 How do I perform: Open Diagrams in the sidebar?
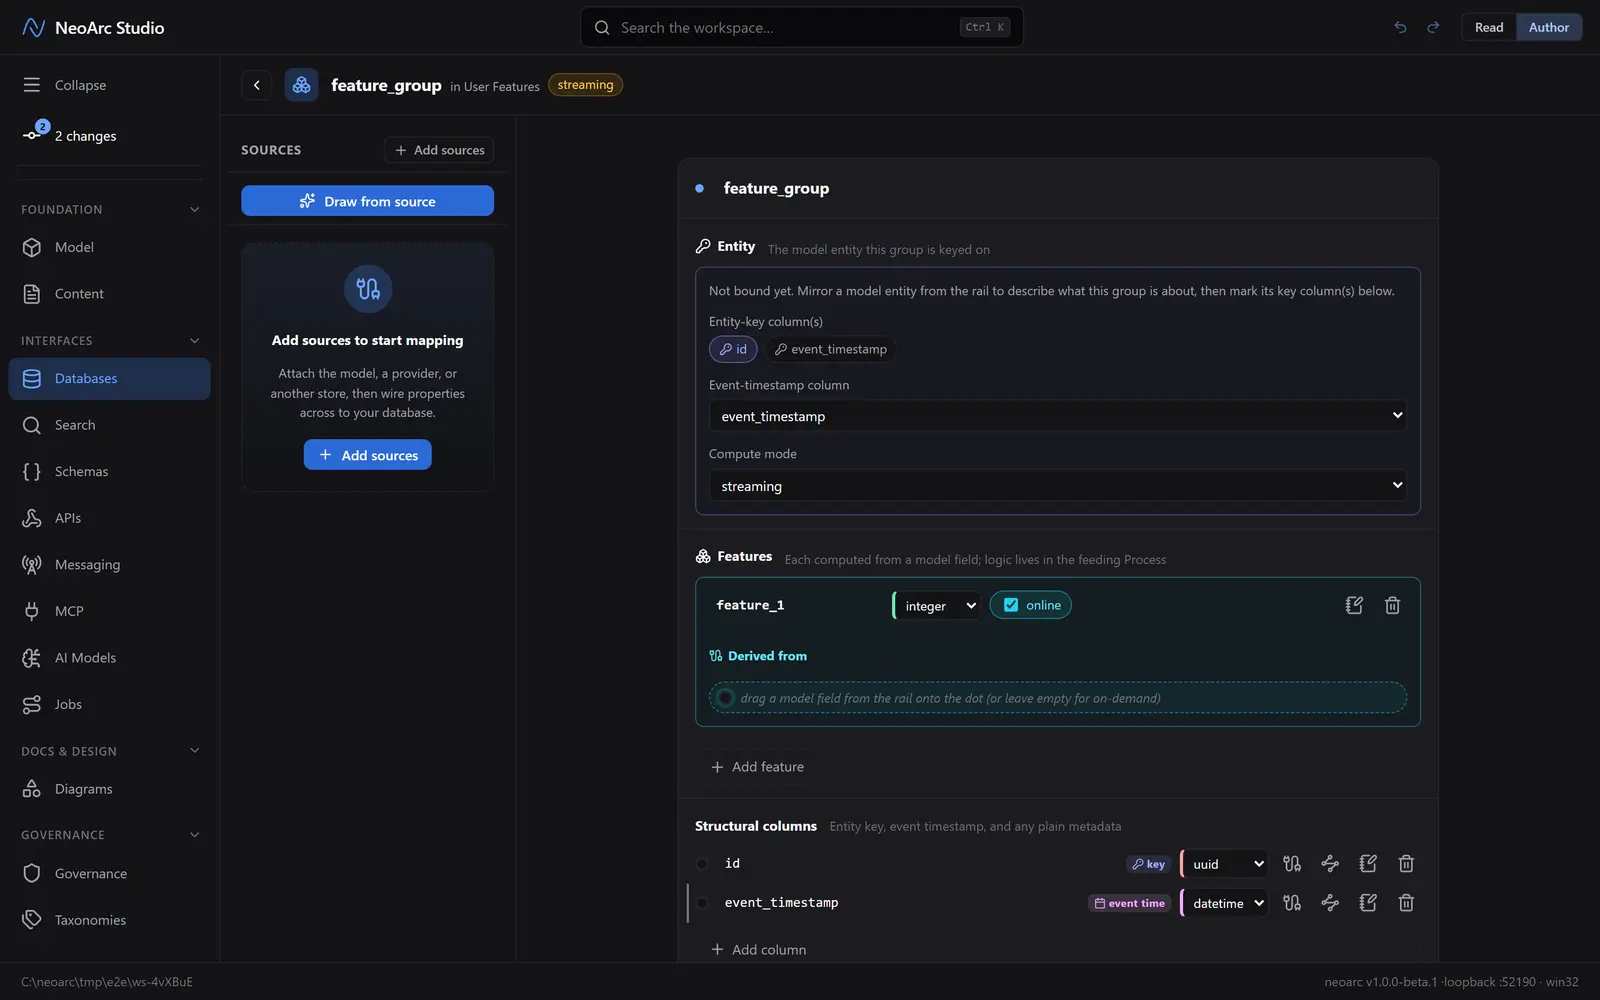click(x=110, y=789)
